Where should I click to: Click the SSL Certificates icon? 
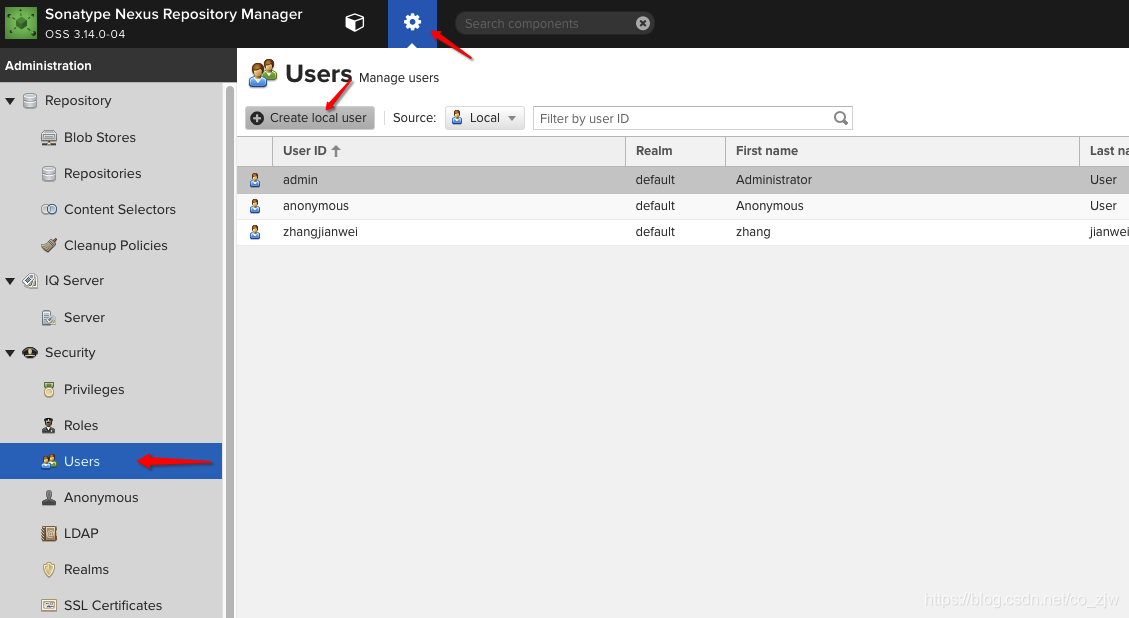click(x=49, y=605)
